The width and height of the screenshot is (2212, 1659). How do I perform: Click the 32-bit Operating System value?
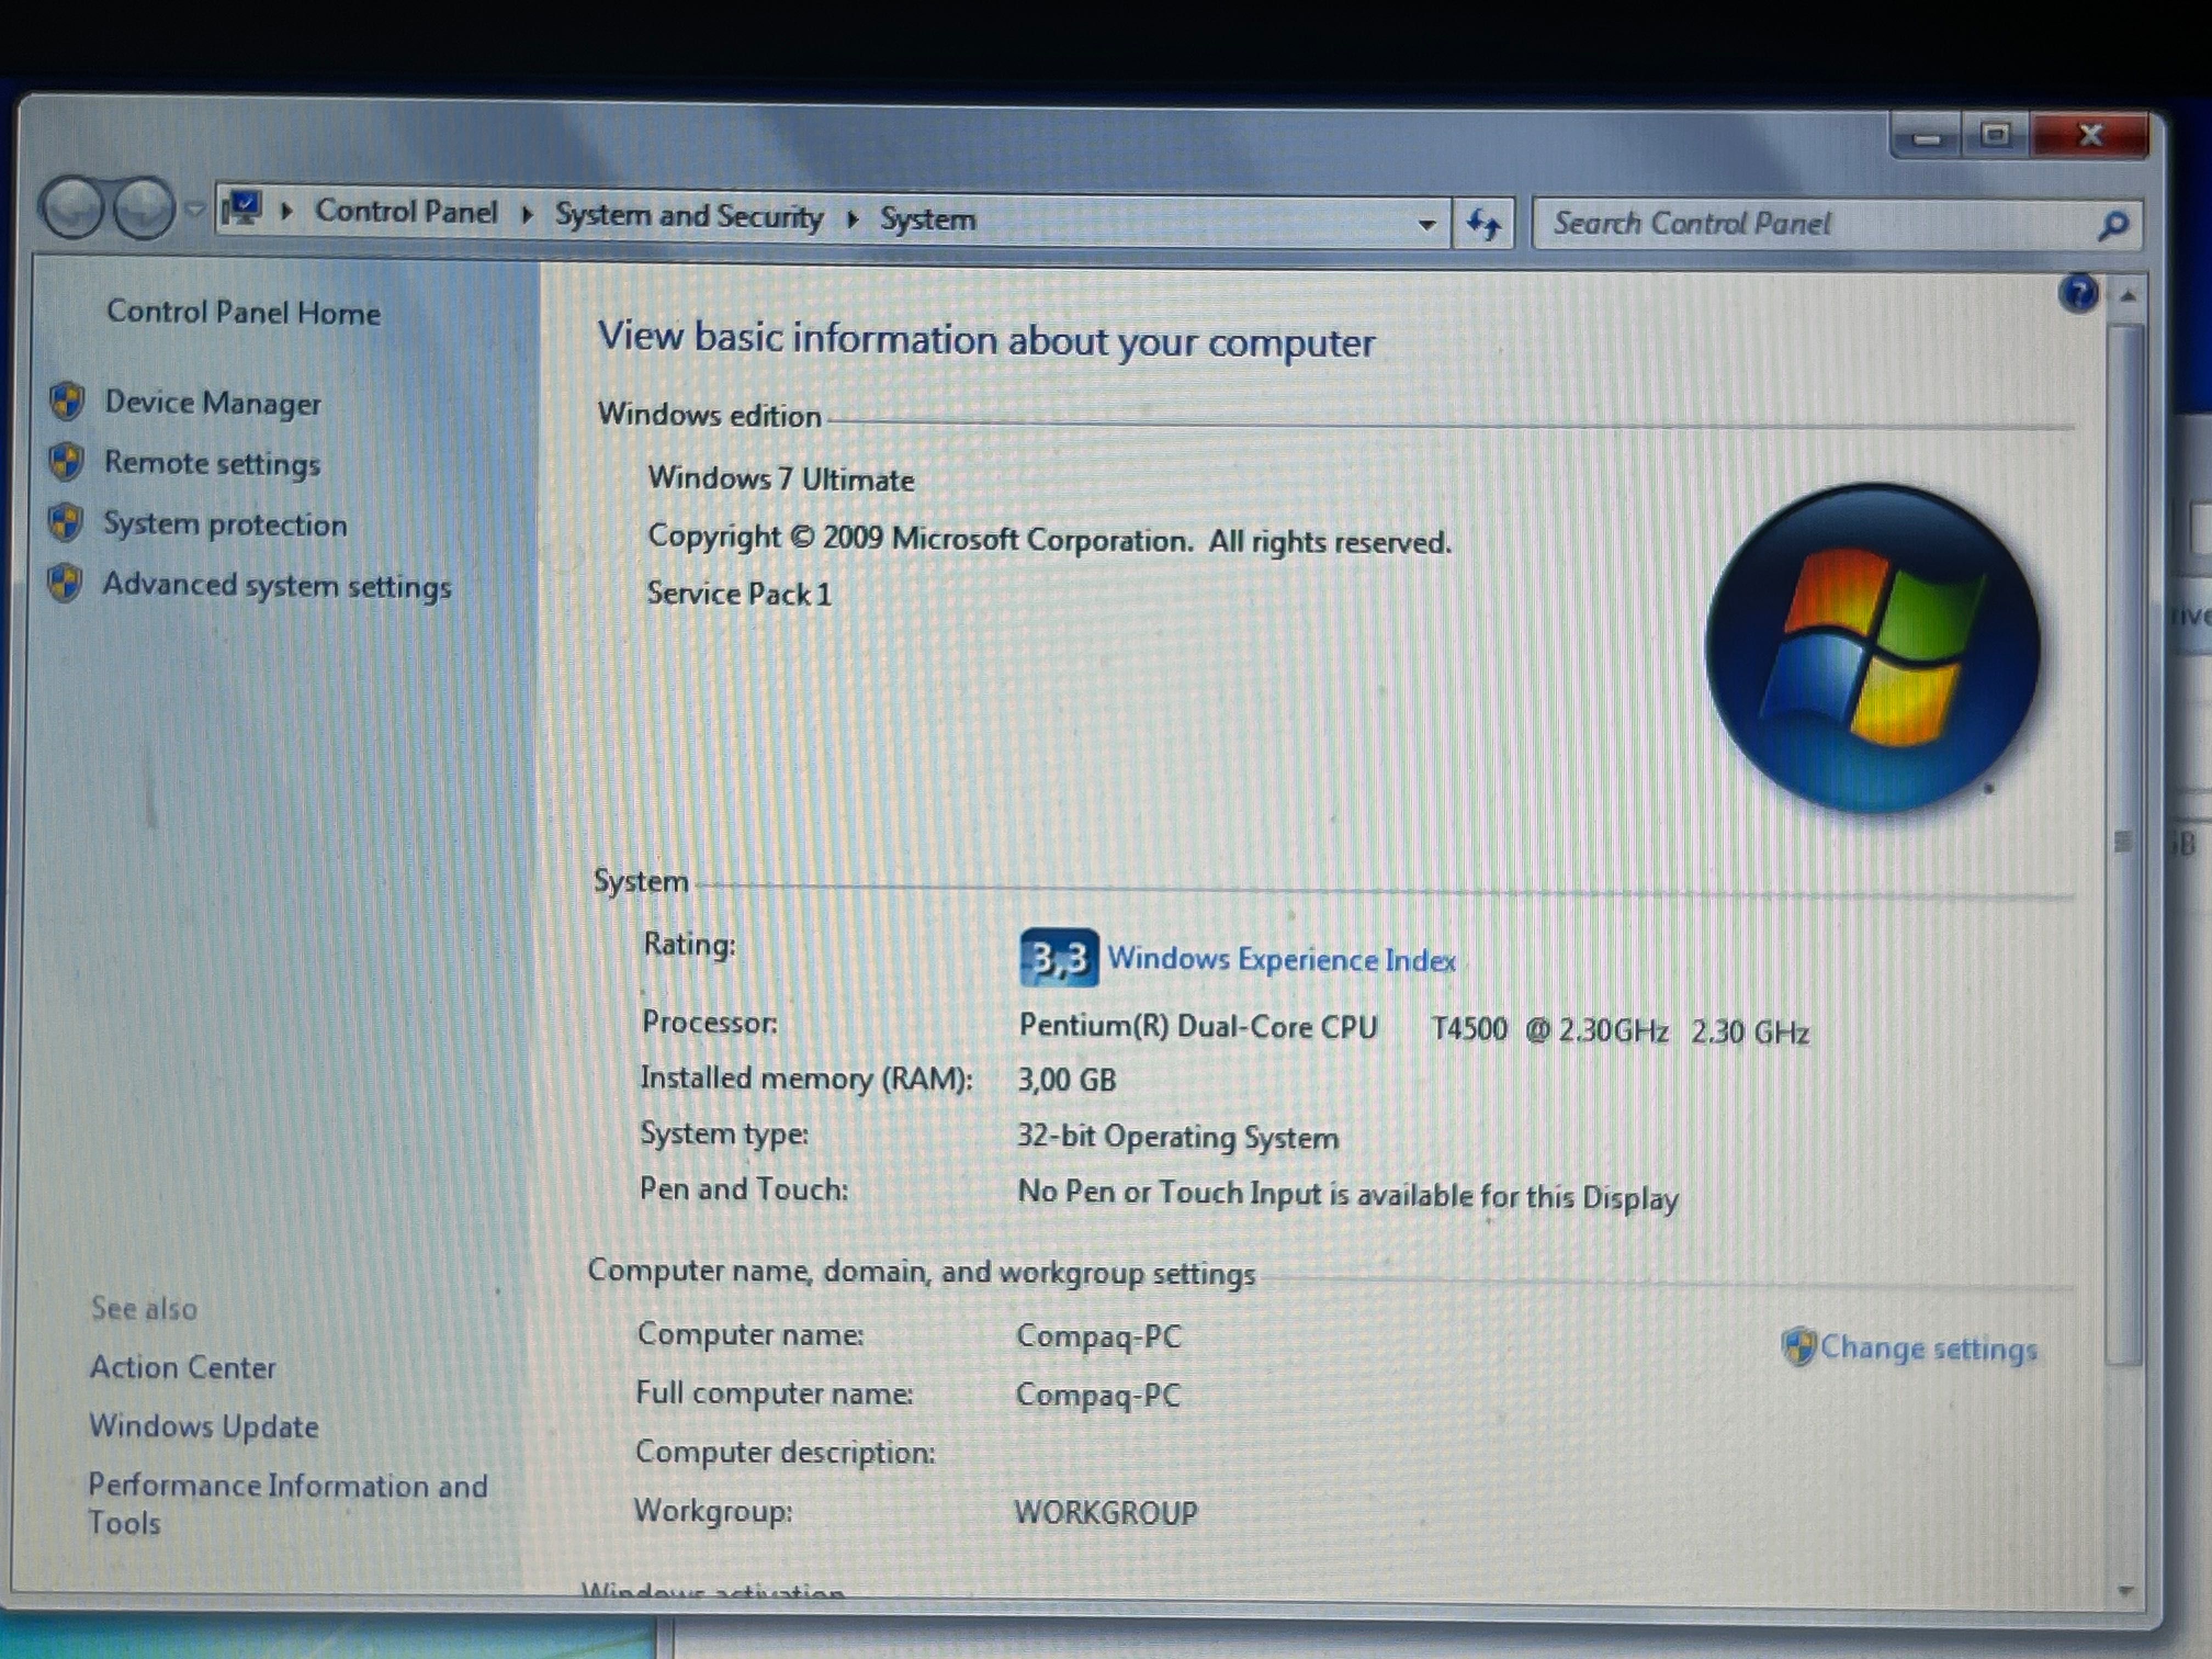(x=1178, y=1138)
